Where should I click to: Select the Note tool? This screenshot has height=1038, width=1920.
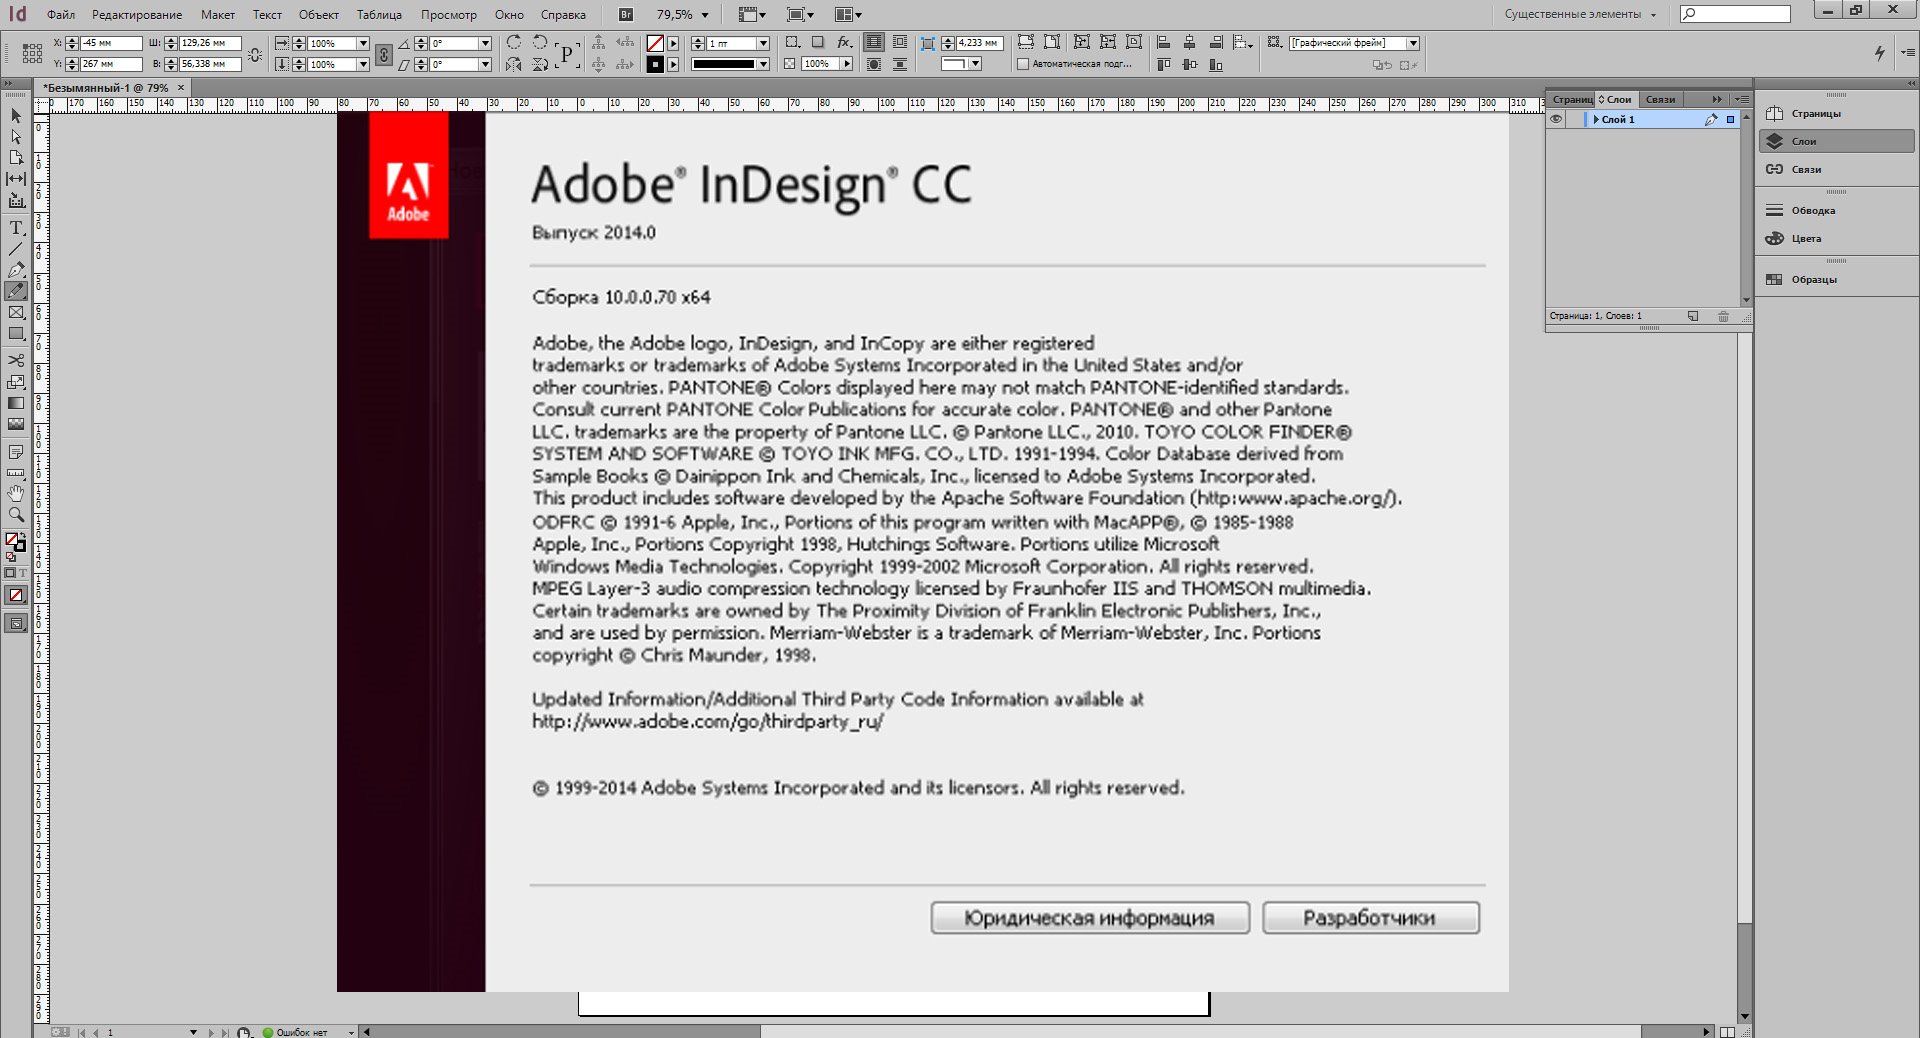(x=16, y=452)
